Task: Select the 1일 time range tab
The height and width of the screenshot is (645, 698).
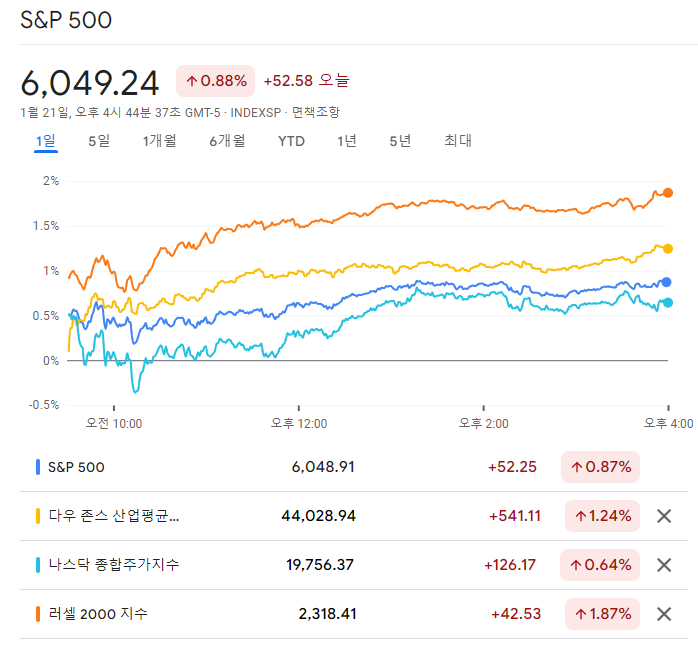Action: click(x=45, y=141)
